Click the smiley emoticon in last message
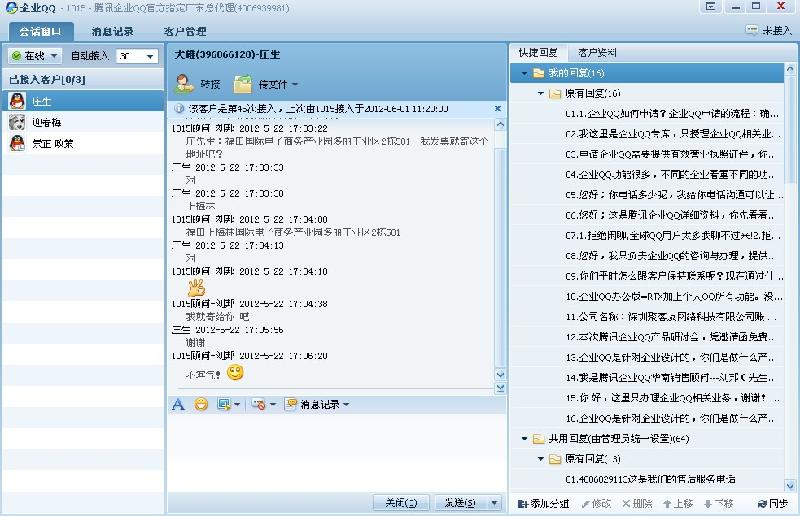 235,372
